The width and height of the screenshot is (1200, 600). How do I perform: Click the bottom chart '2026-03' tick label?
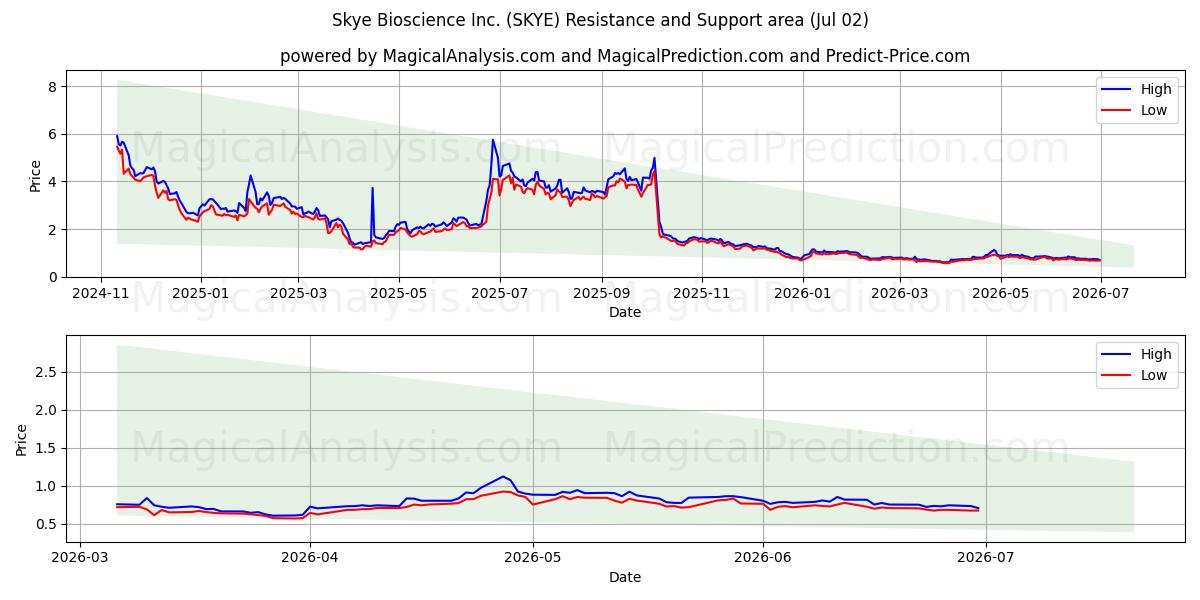click(80, 558)
